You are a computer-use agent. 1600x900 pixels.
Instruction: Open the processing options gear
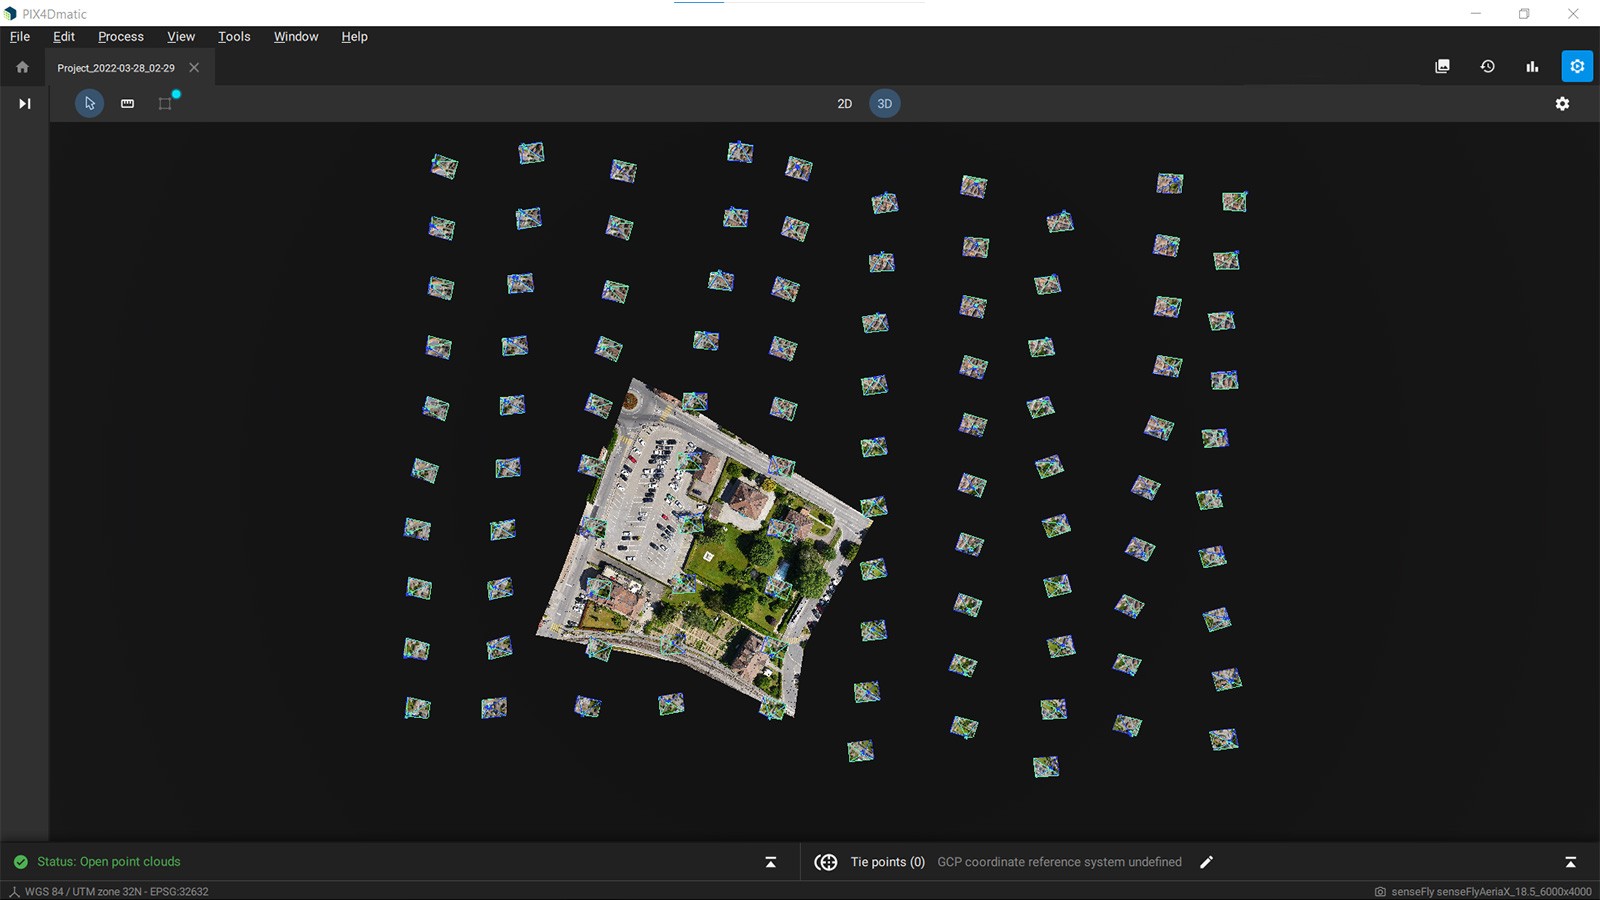pos(1577,66)
